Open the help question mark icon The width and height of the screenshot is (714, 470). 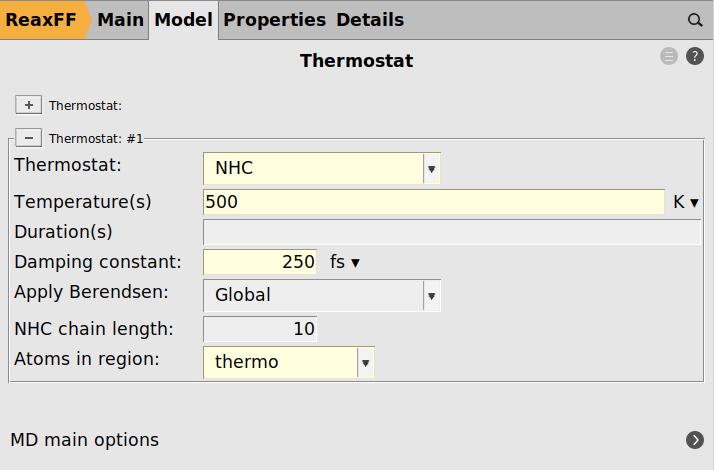[695, 56]
